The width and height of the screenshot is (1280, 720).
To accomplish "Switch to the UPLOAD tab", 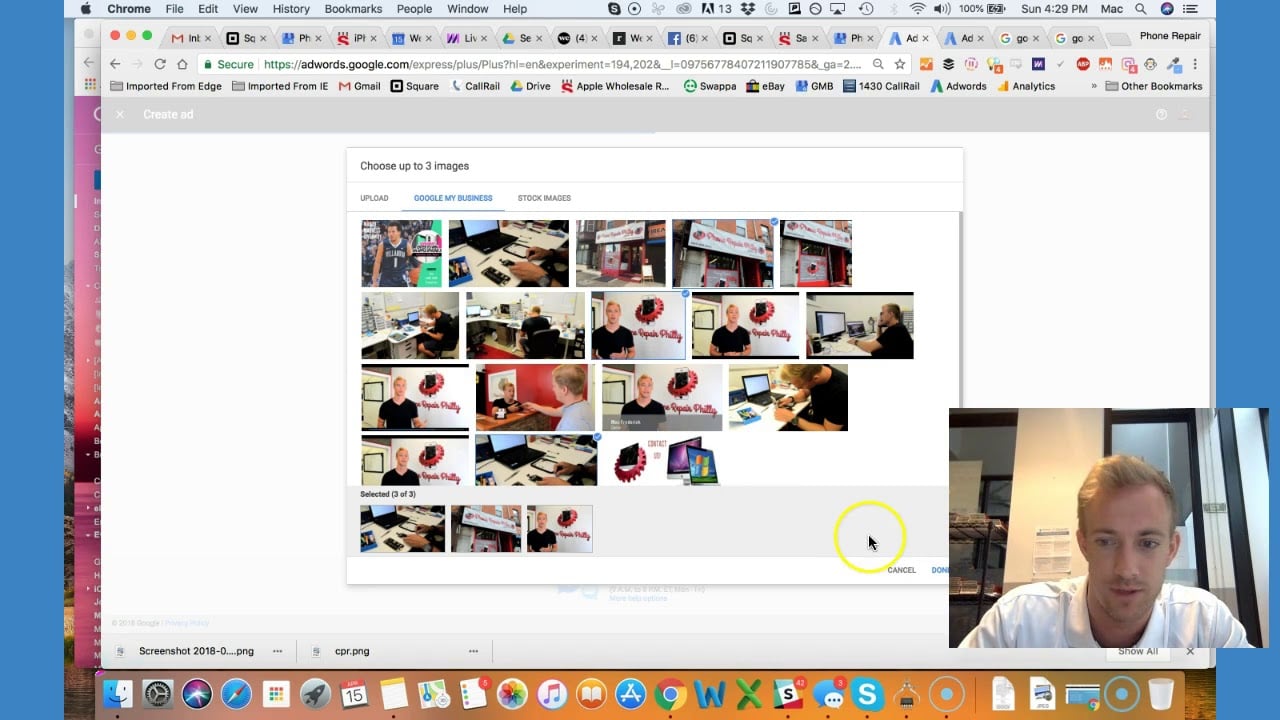I will 373,198.
